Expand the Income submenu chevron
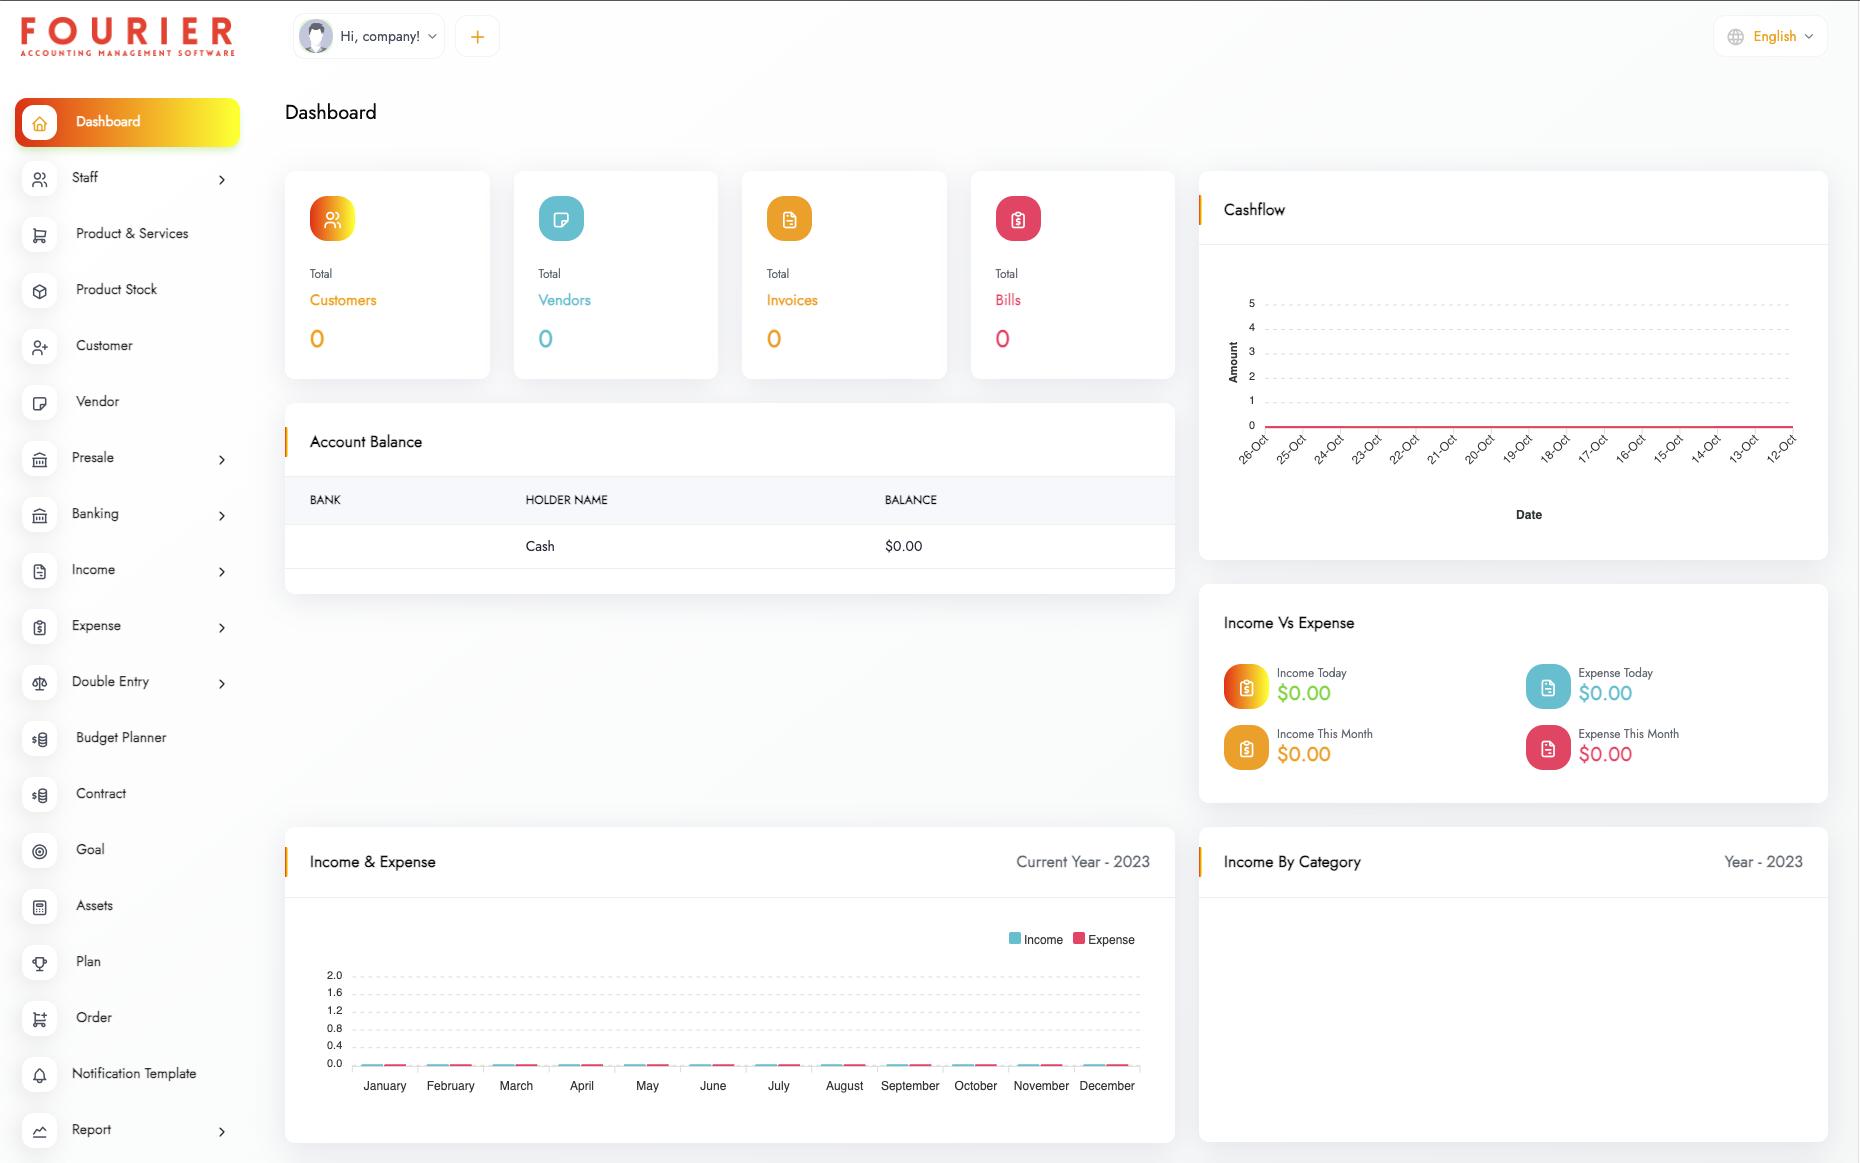Screen dimensions: 1860x1163 (222, 572)
